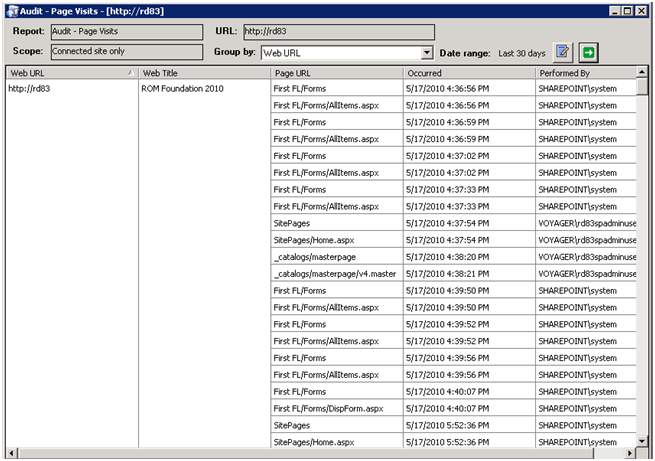Select the 5/17/2010 4:38:20 PM cell
655x461 pixels.
click(469, 257)
